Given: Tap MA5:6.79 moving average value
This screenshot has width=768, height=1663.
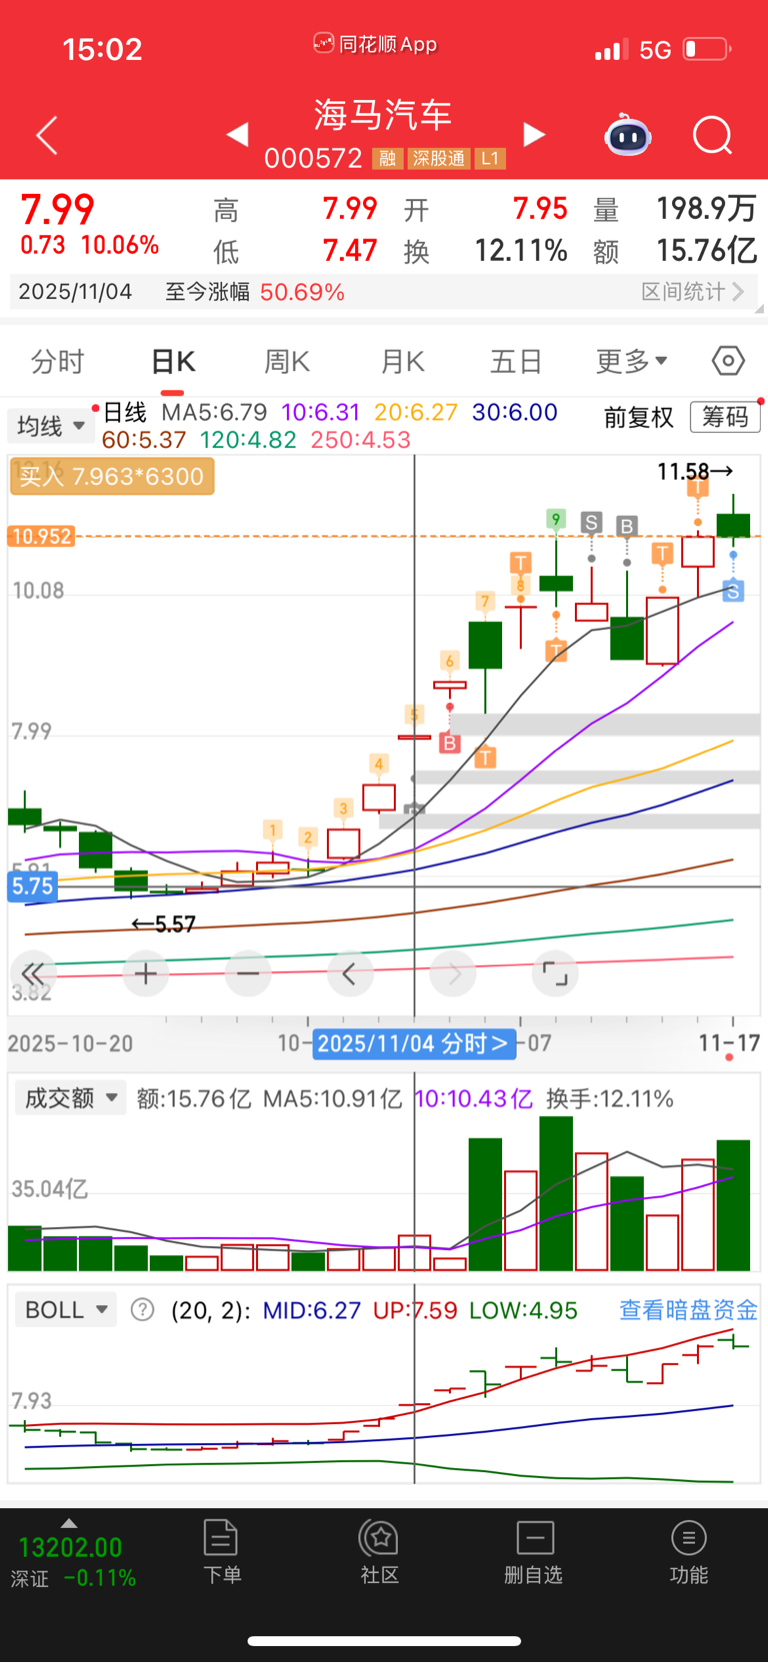Looking at the screenshot, I should point(214,412).
